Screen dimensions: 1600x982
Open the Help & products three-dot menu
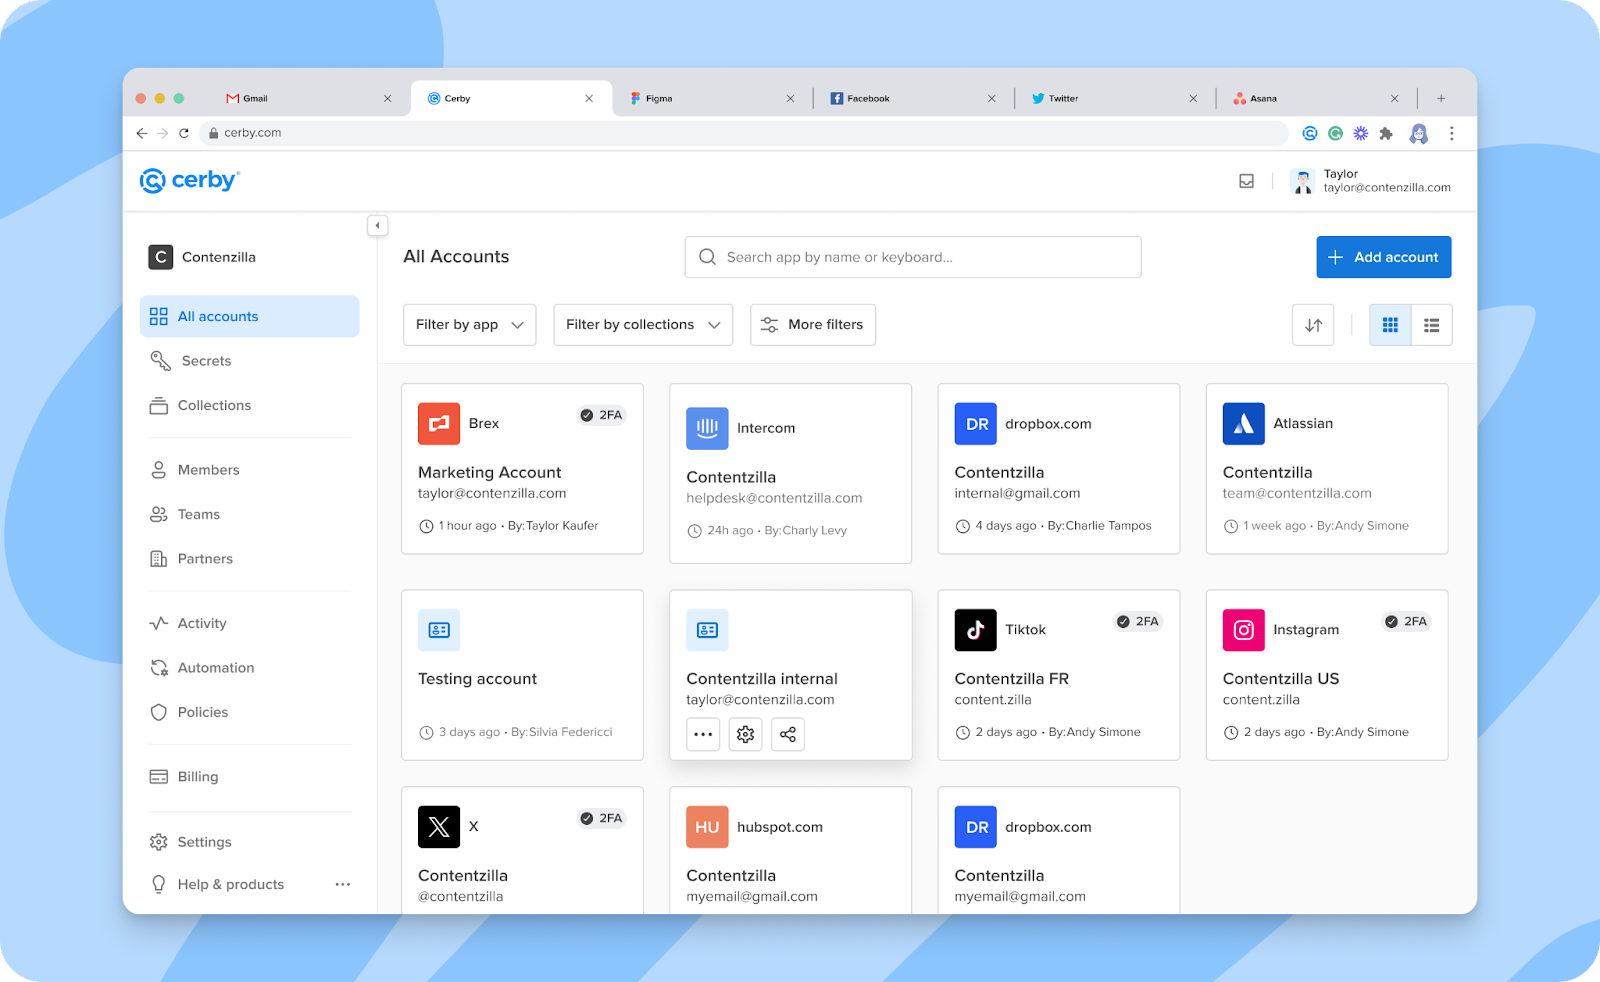tap(343, 884)
